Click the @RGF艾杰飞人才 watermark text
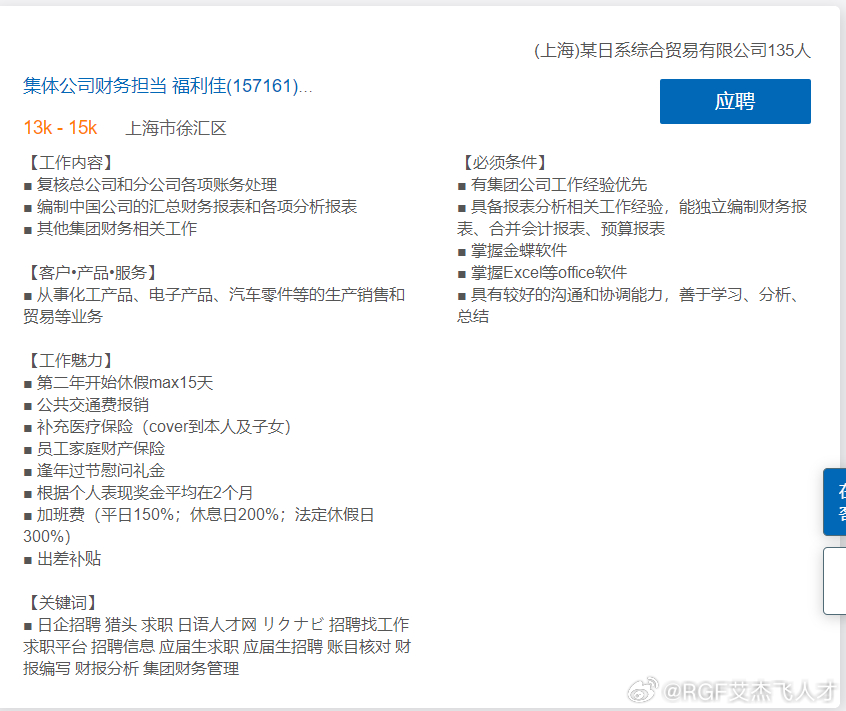 [748, 690]
